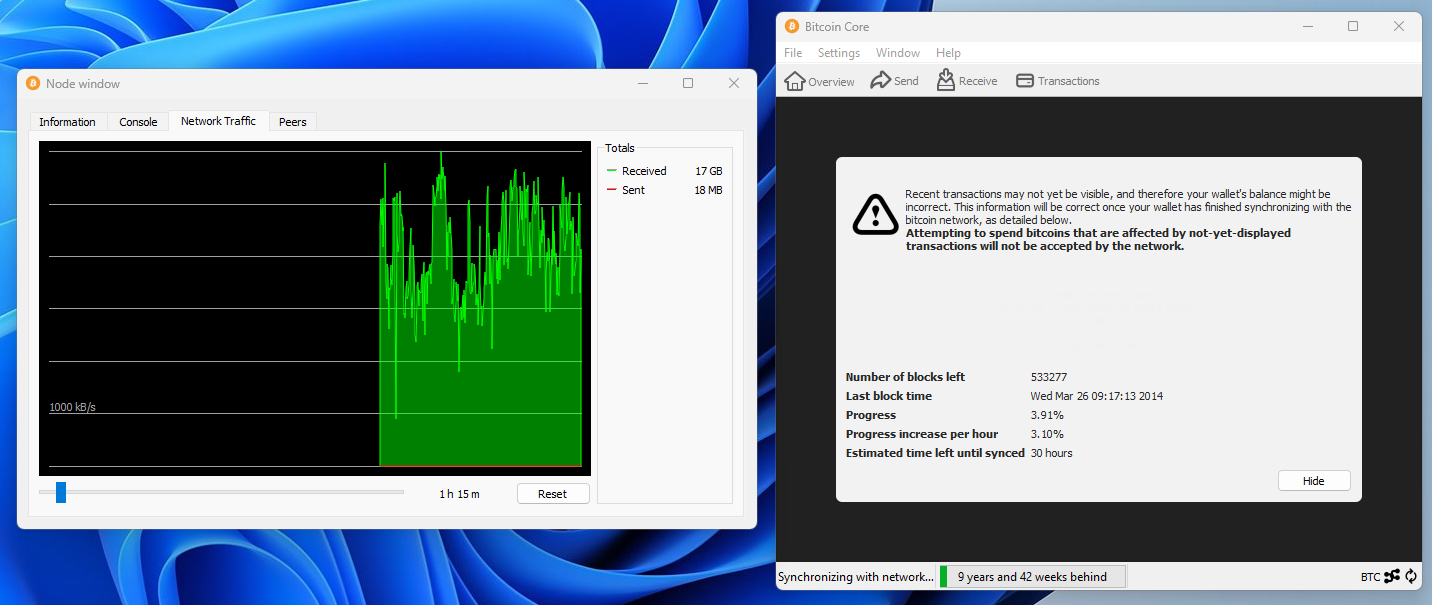The image size is (1432, 605).
Task: Open the Help menu
Action: 948,53
